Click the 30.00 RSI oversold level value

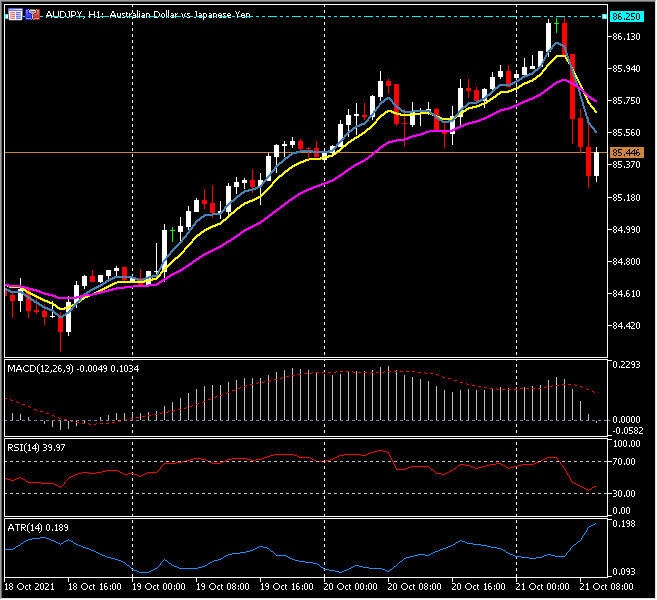point(626,494)
